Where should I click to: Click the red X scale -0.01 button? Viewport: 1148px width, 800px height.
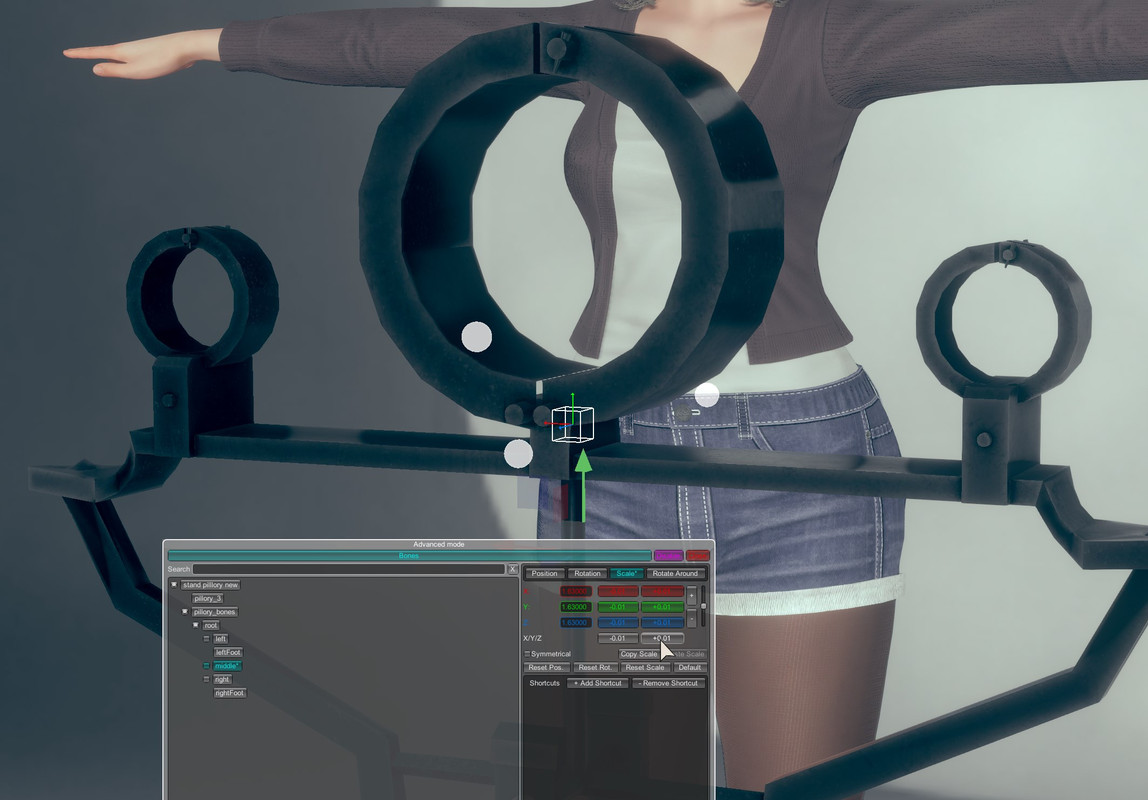pos(617,591)
